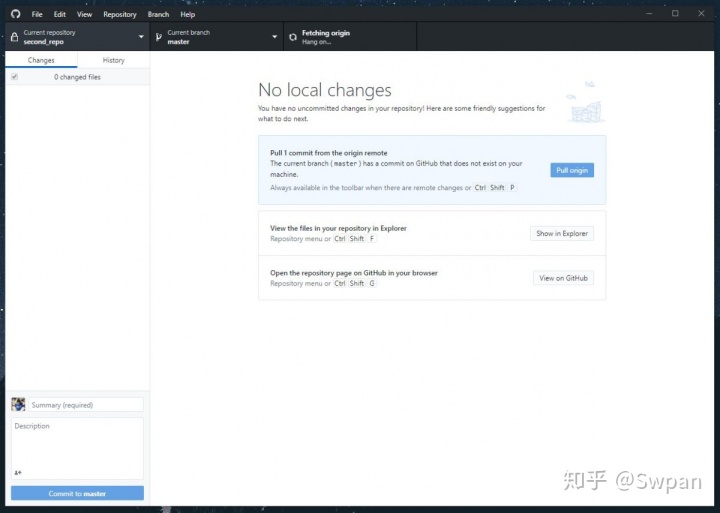
Task: Open the Edit menu
Action: [60, 14]
